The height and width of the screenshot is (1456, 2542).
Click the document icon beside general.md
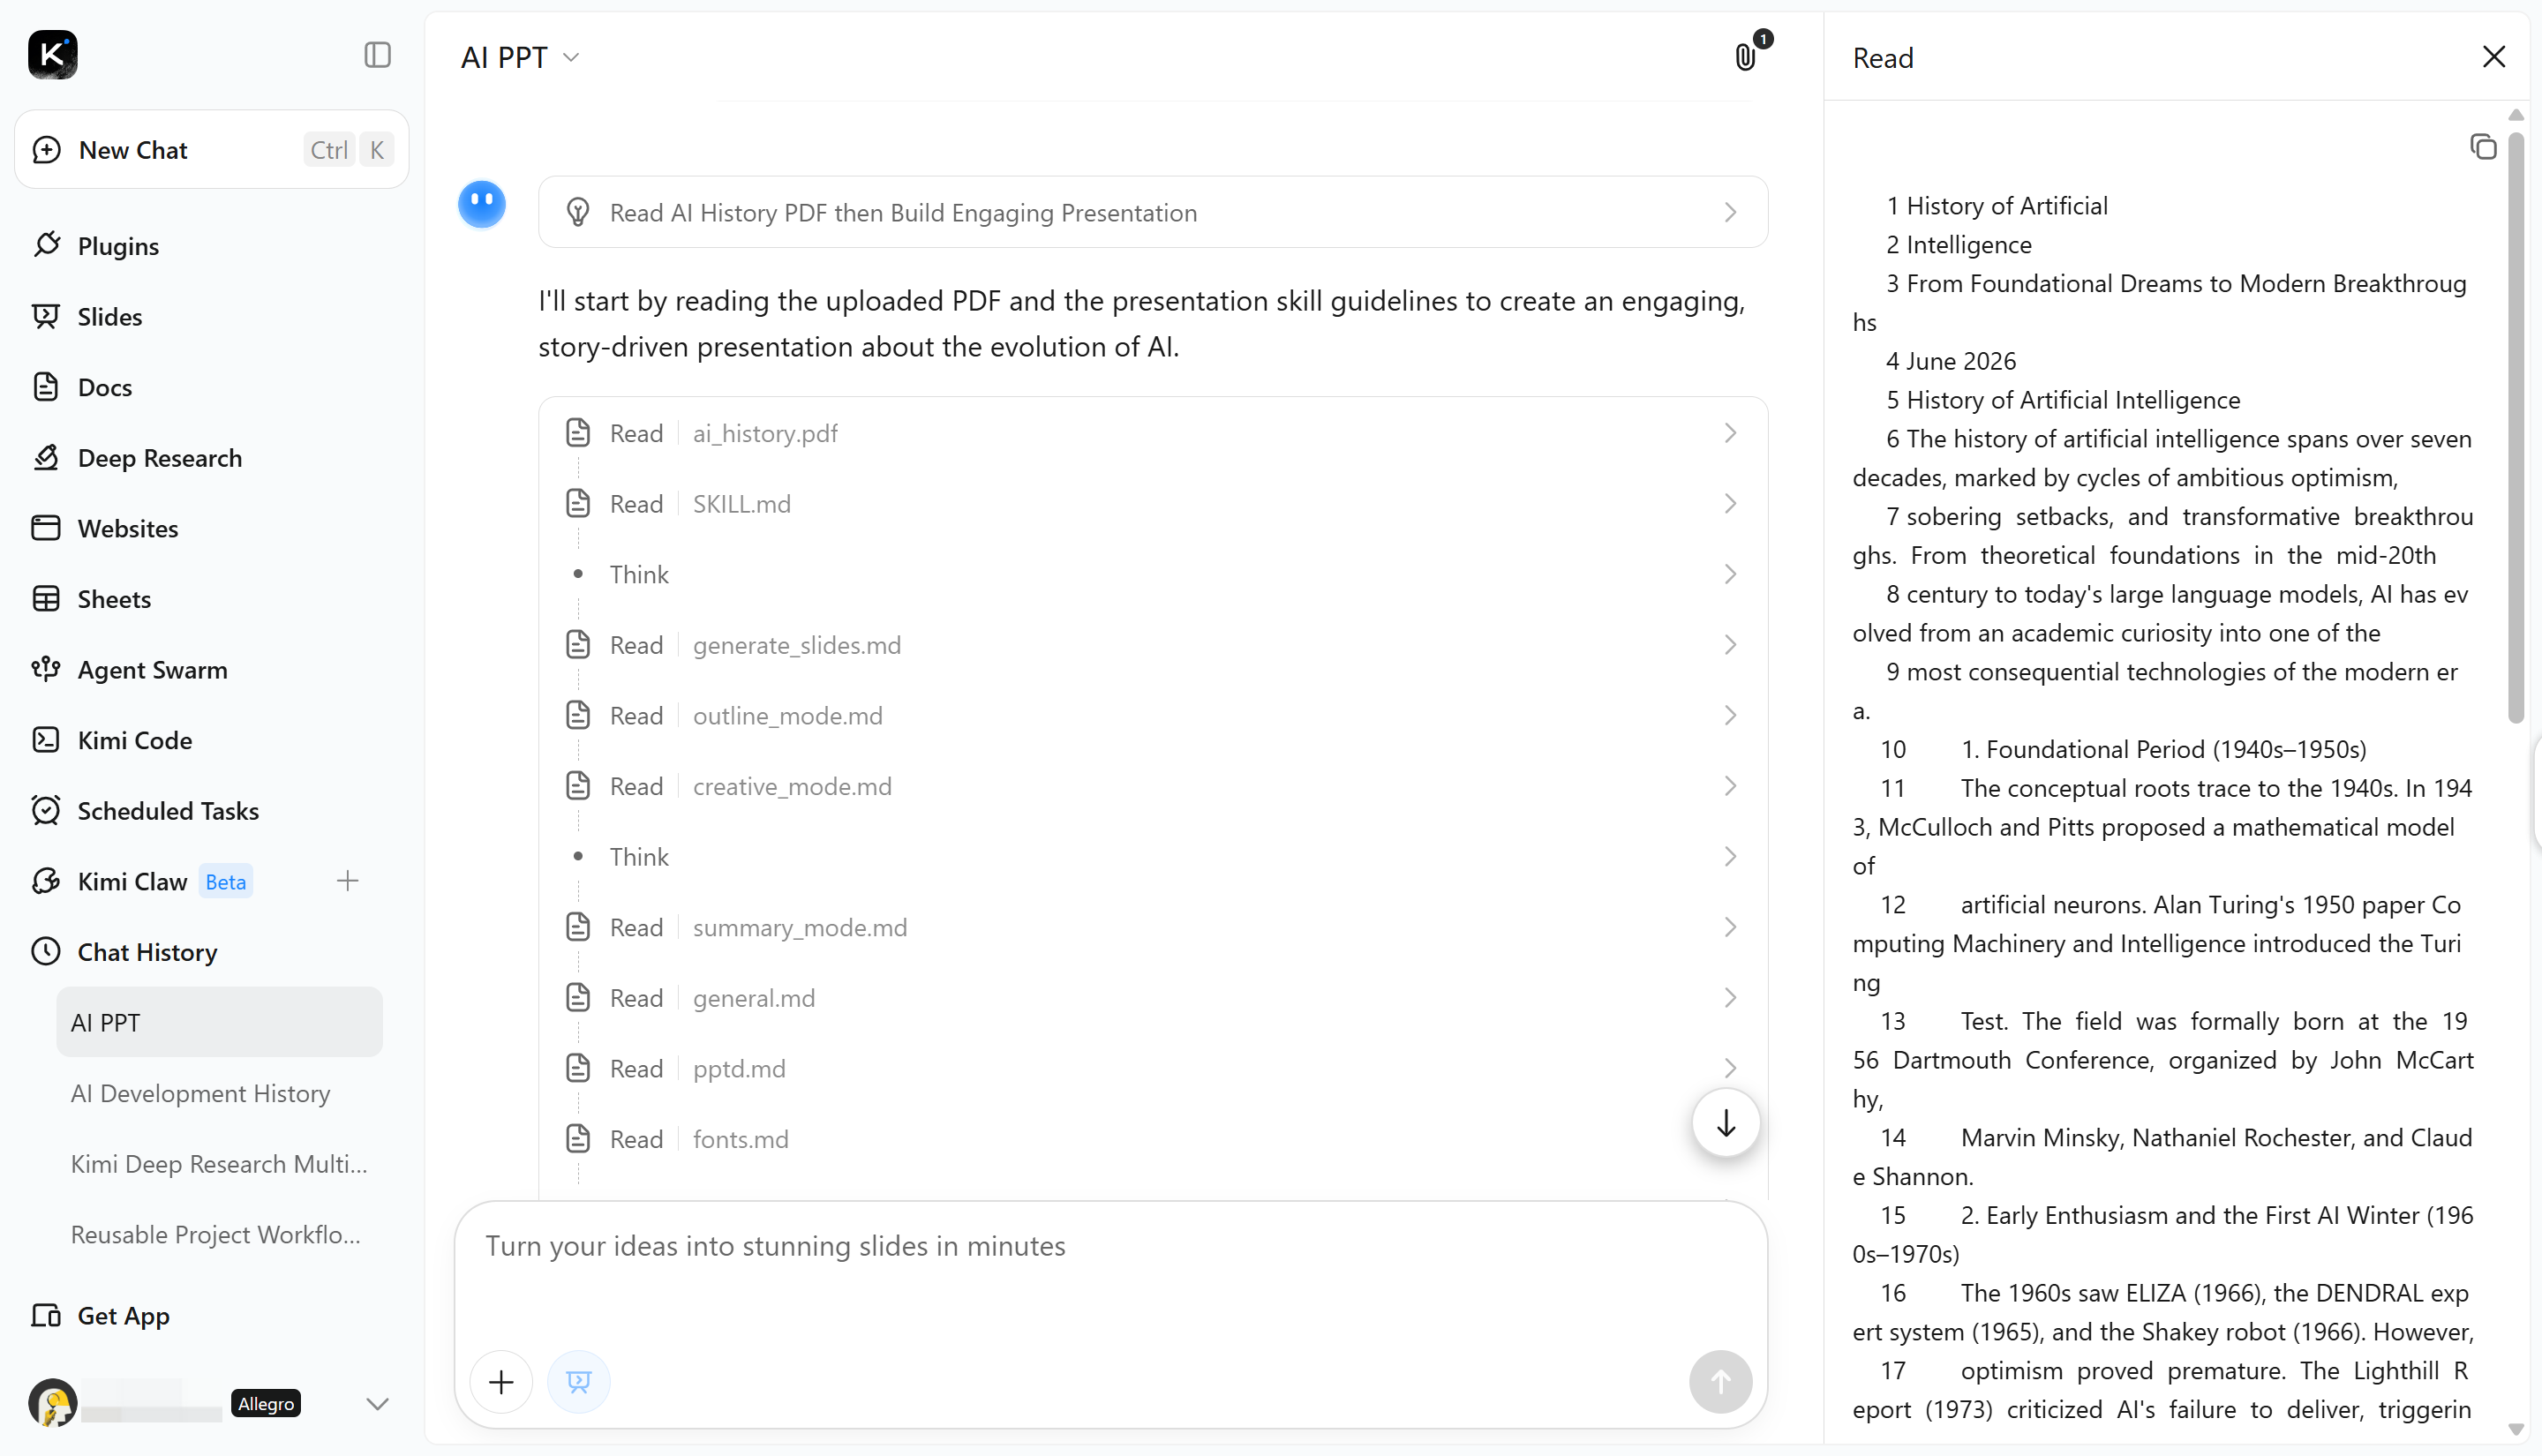(578, 998)
